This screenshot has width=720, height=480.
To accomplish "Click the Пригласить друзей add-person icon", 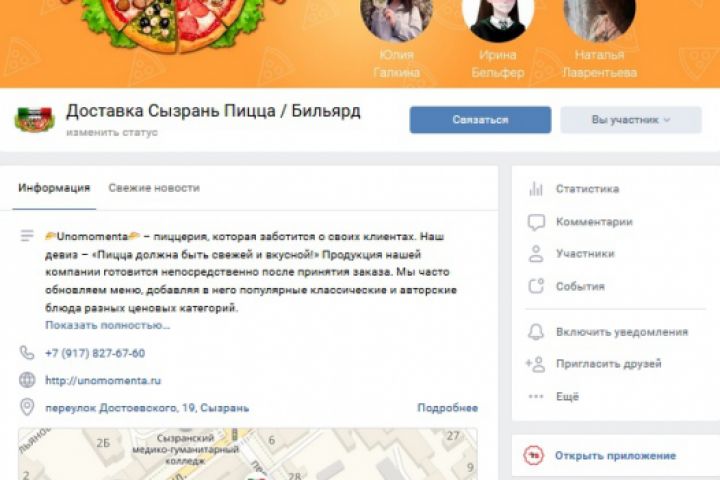I will [535, 364].
